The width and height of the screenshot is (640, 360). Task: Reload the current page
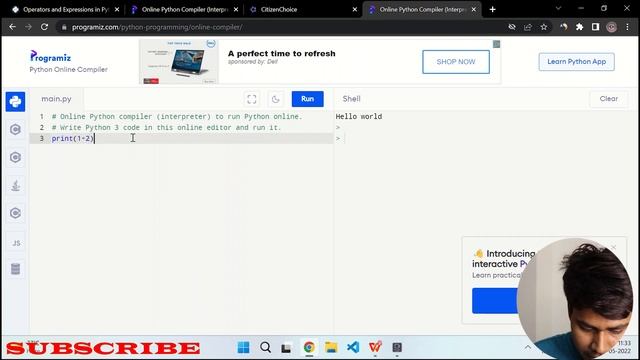pyautogui.click(x=44, y=27)
